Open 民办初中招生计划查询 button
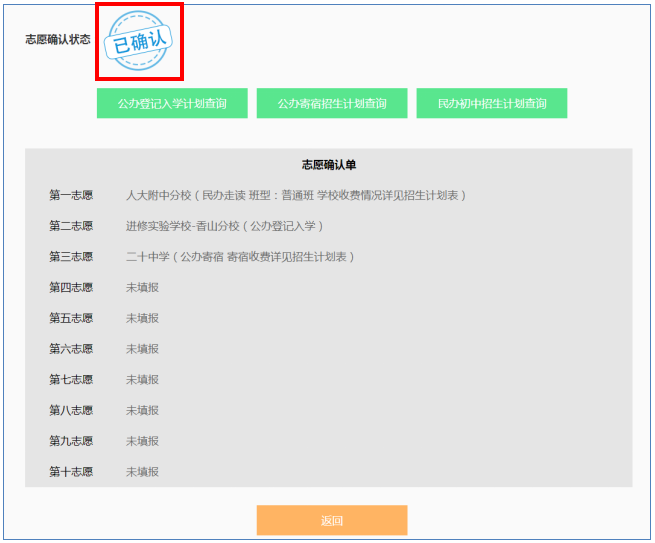Screen dimensions: 655x543 tap(492, 103)
